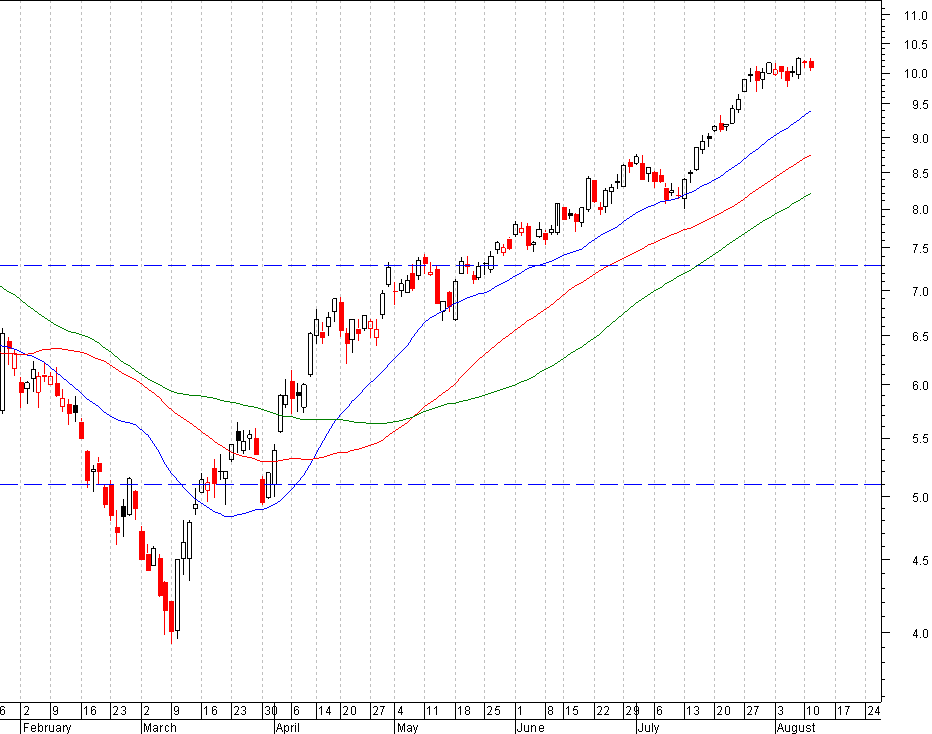Image resolution: width=932 pixels, height=734 pixels.
Task: Click the 10.5 price axis label
Action: [915, 45]
